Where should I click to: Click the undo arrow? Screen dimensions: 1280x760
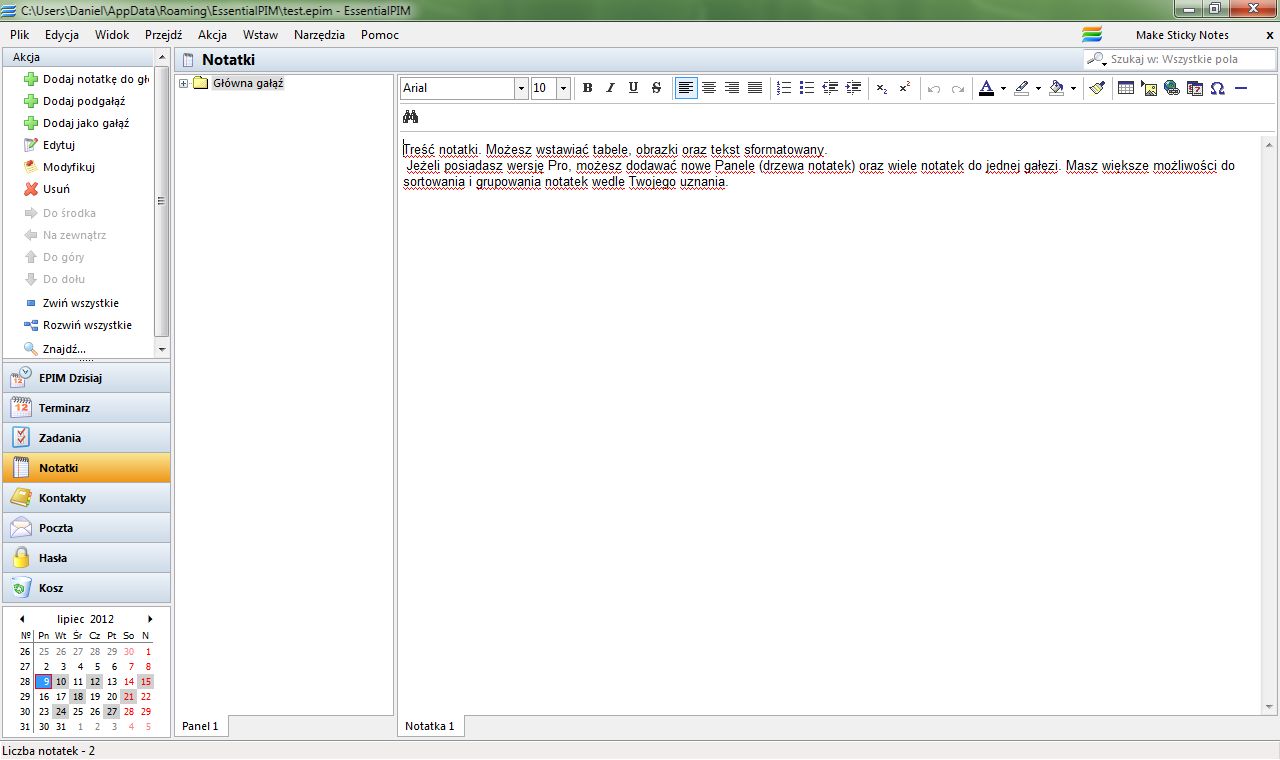[934, 88]
